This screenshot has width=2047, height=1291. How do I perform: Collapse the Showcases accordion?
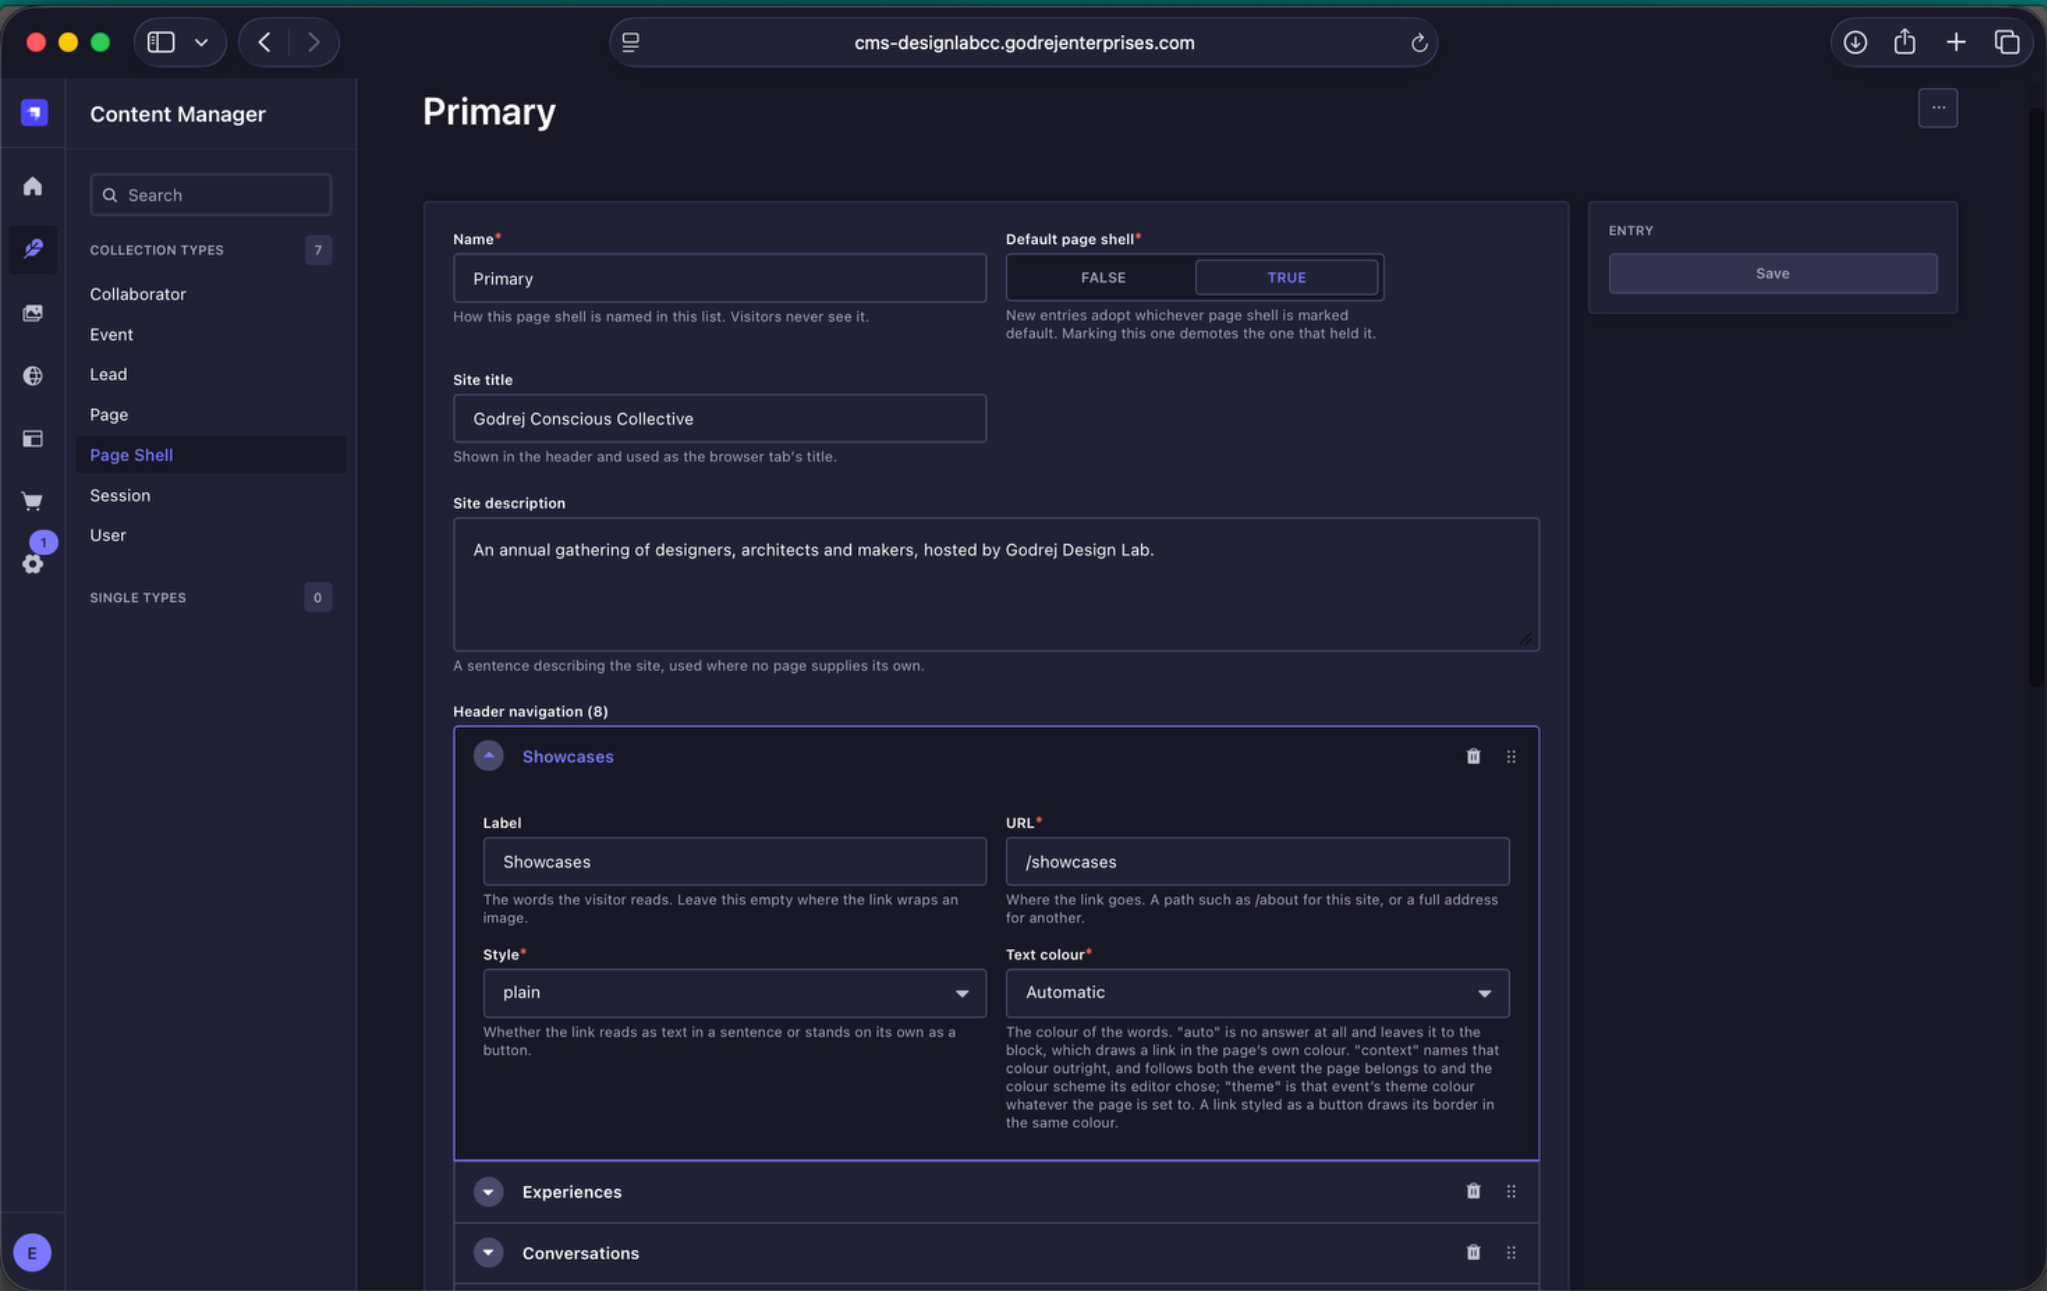pyautogui.click(x=488, y=756)
